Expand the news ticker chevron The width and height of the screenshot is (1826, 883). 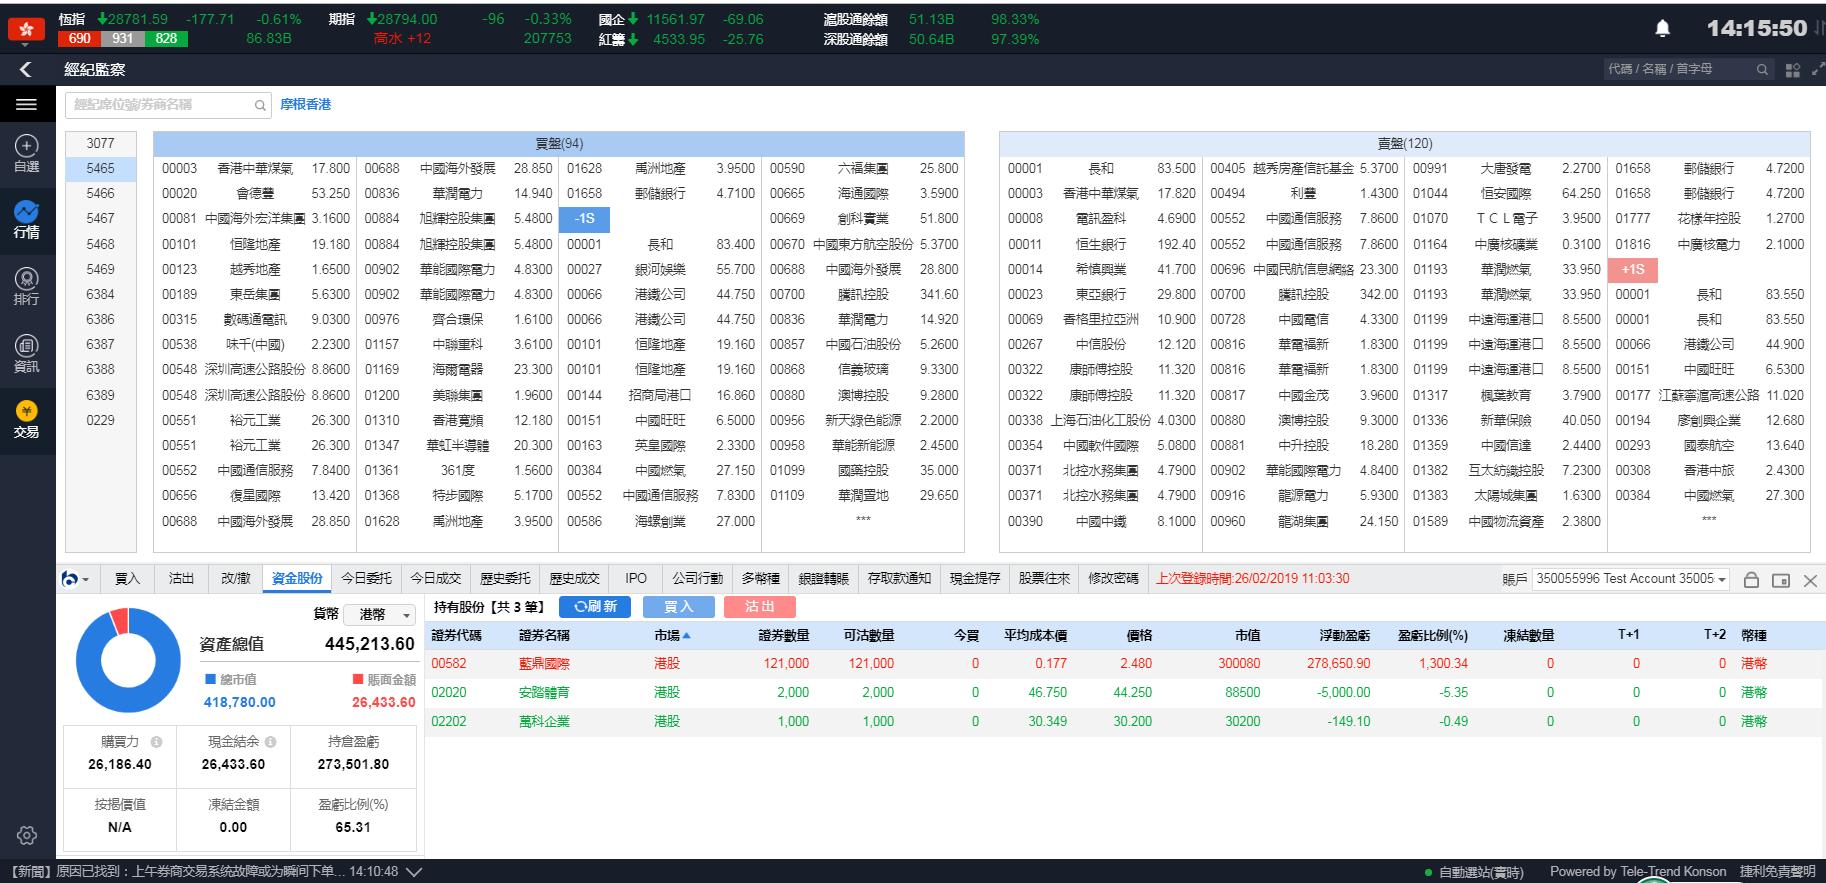pyautogui.click(x=413, y=871)
